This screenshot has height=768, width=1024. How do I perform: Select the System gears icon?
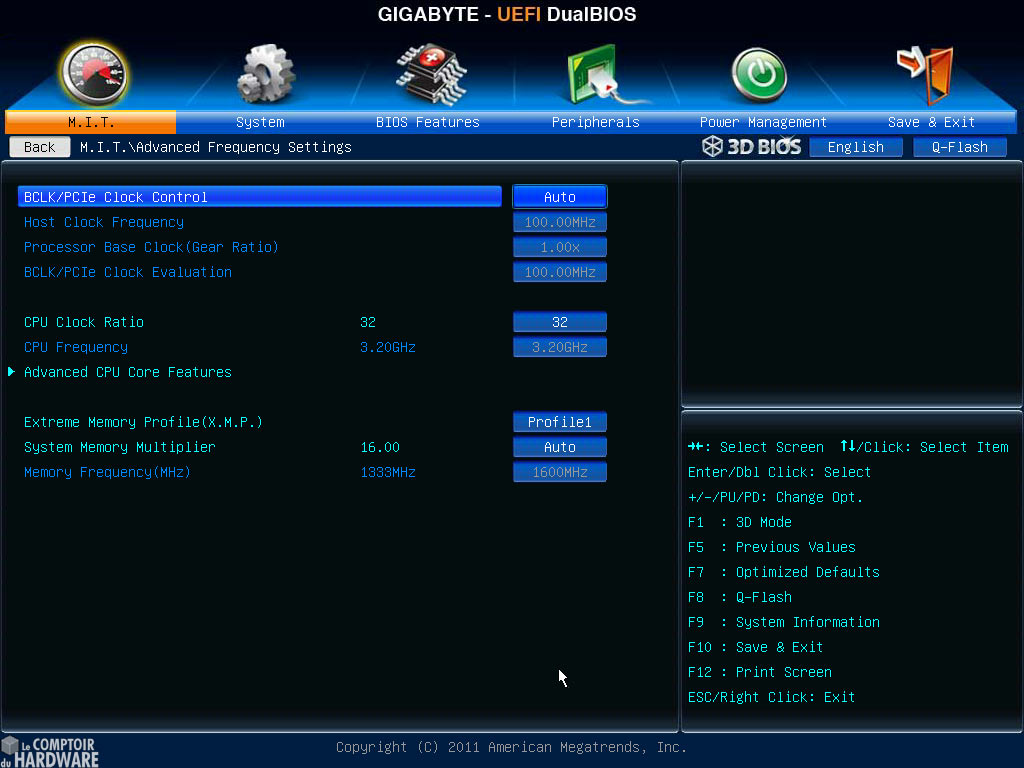[x=260, y=75]
